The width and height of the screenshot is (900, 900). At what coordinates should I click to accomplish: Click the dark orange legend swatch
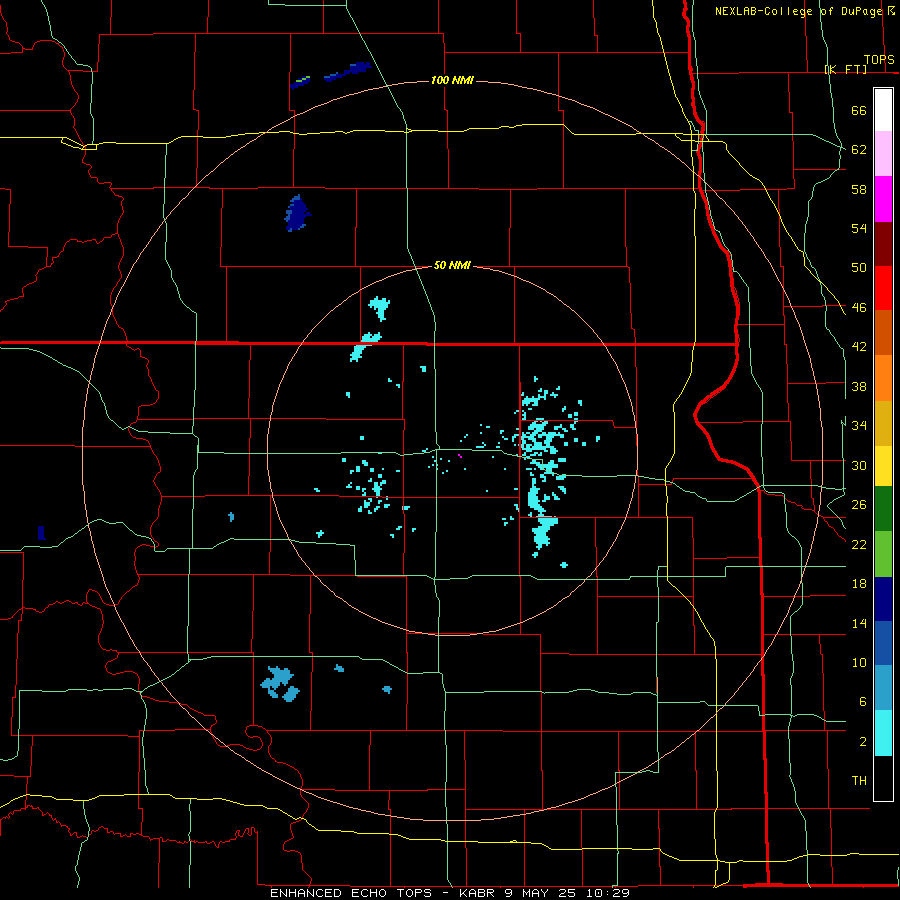pyautogui.click(x=883, y=332)
